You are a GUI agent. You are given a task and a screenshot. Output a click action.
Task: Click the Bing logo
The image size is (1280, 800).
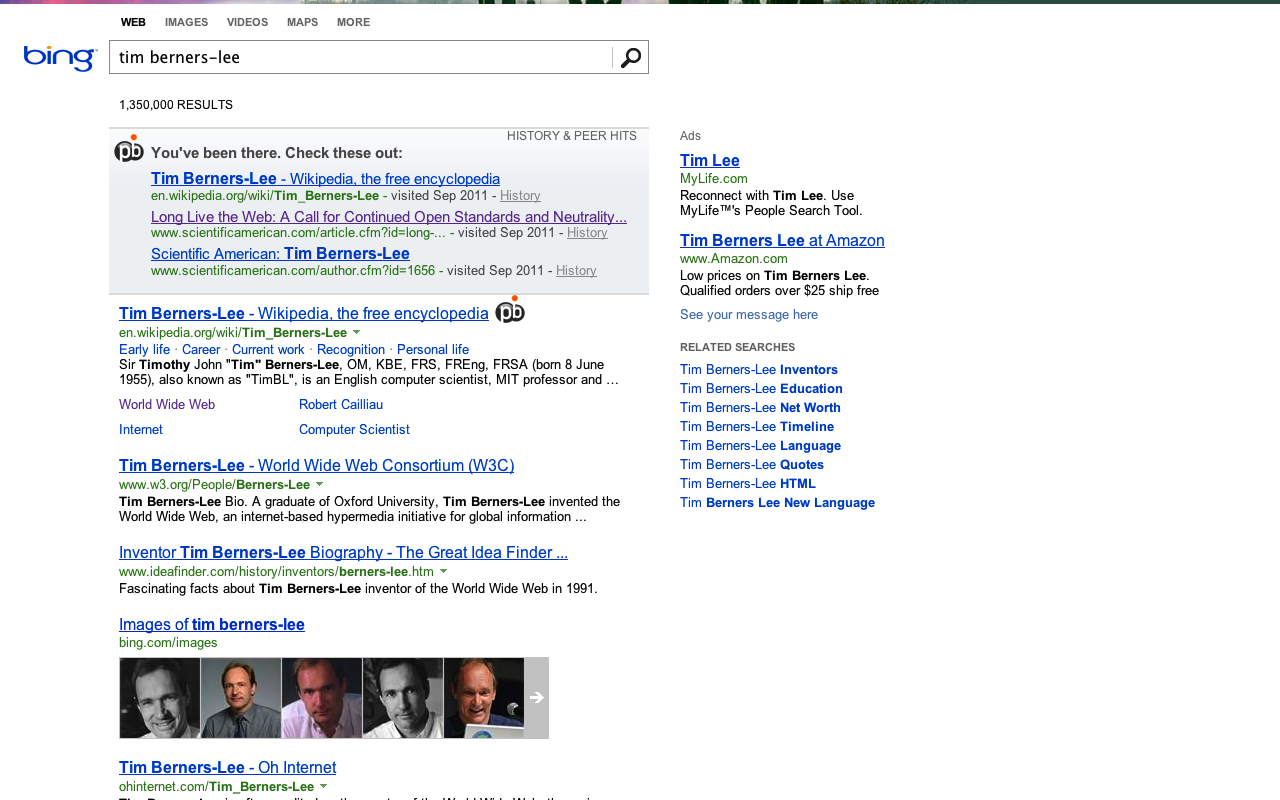click(60, 58)
